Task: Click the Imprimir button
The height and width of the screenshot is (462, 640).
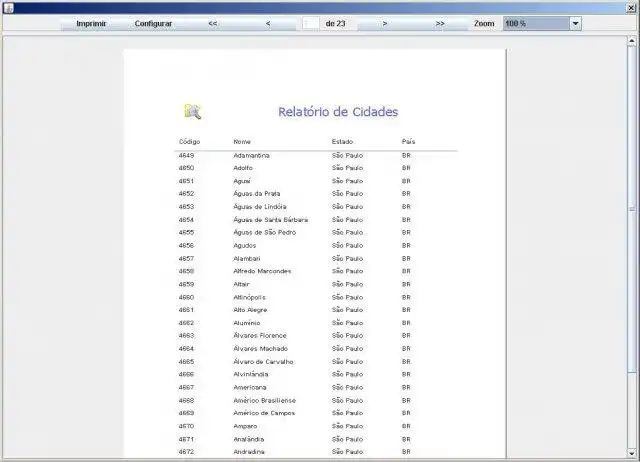Action: [x=91, y=24]
